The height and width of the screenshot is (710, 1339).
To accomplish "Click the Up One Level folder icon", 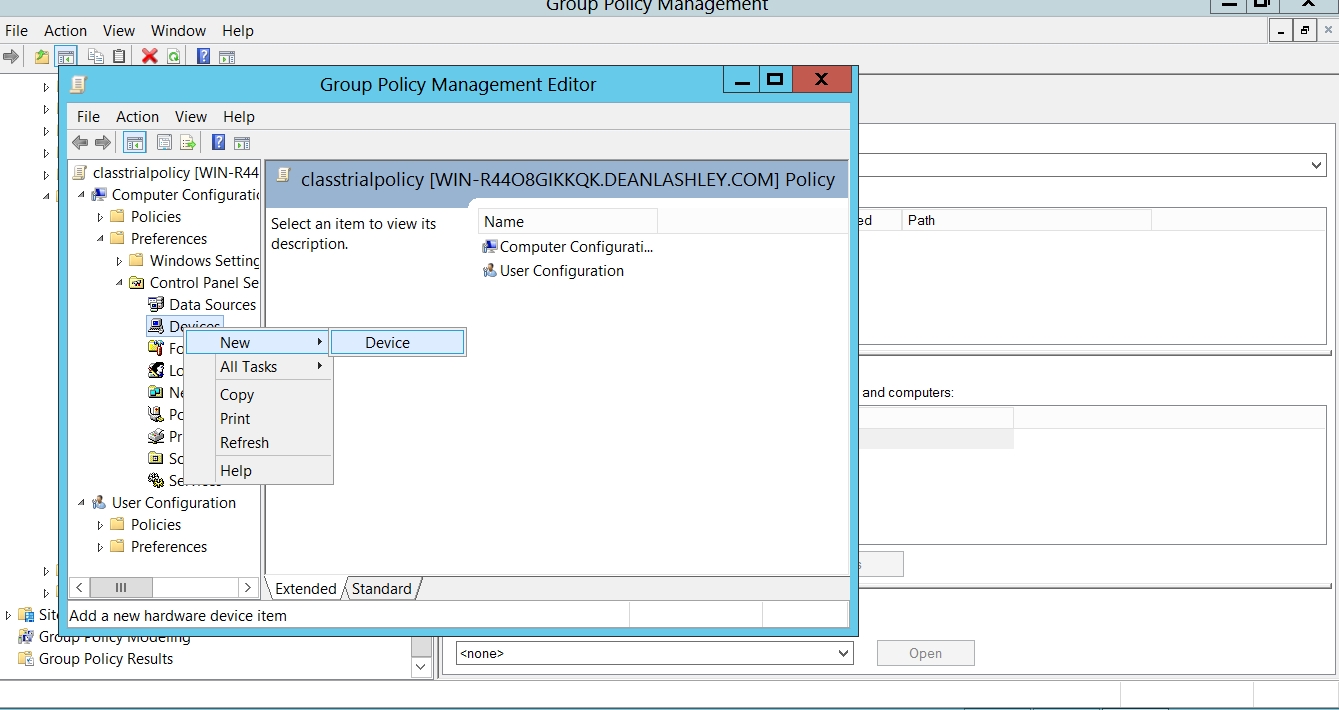I will pos(41,57).
